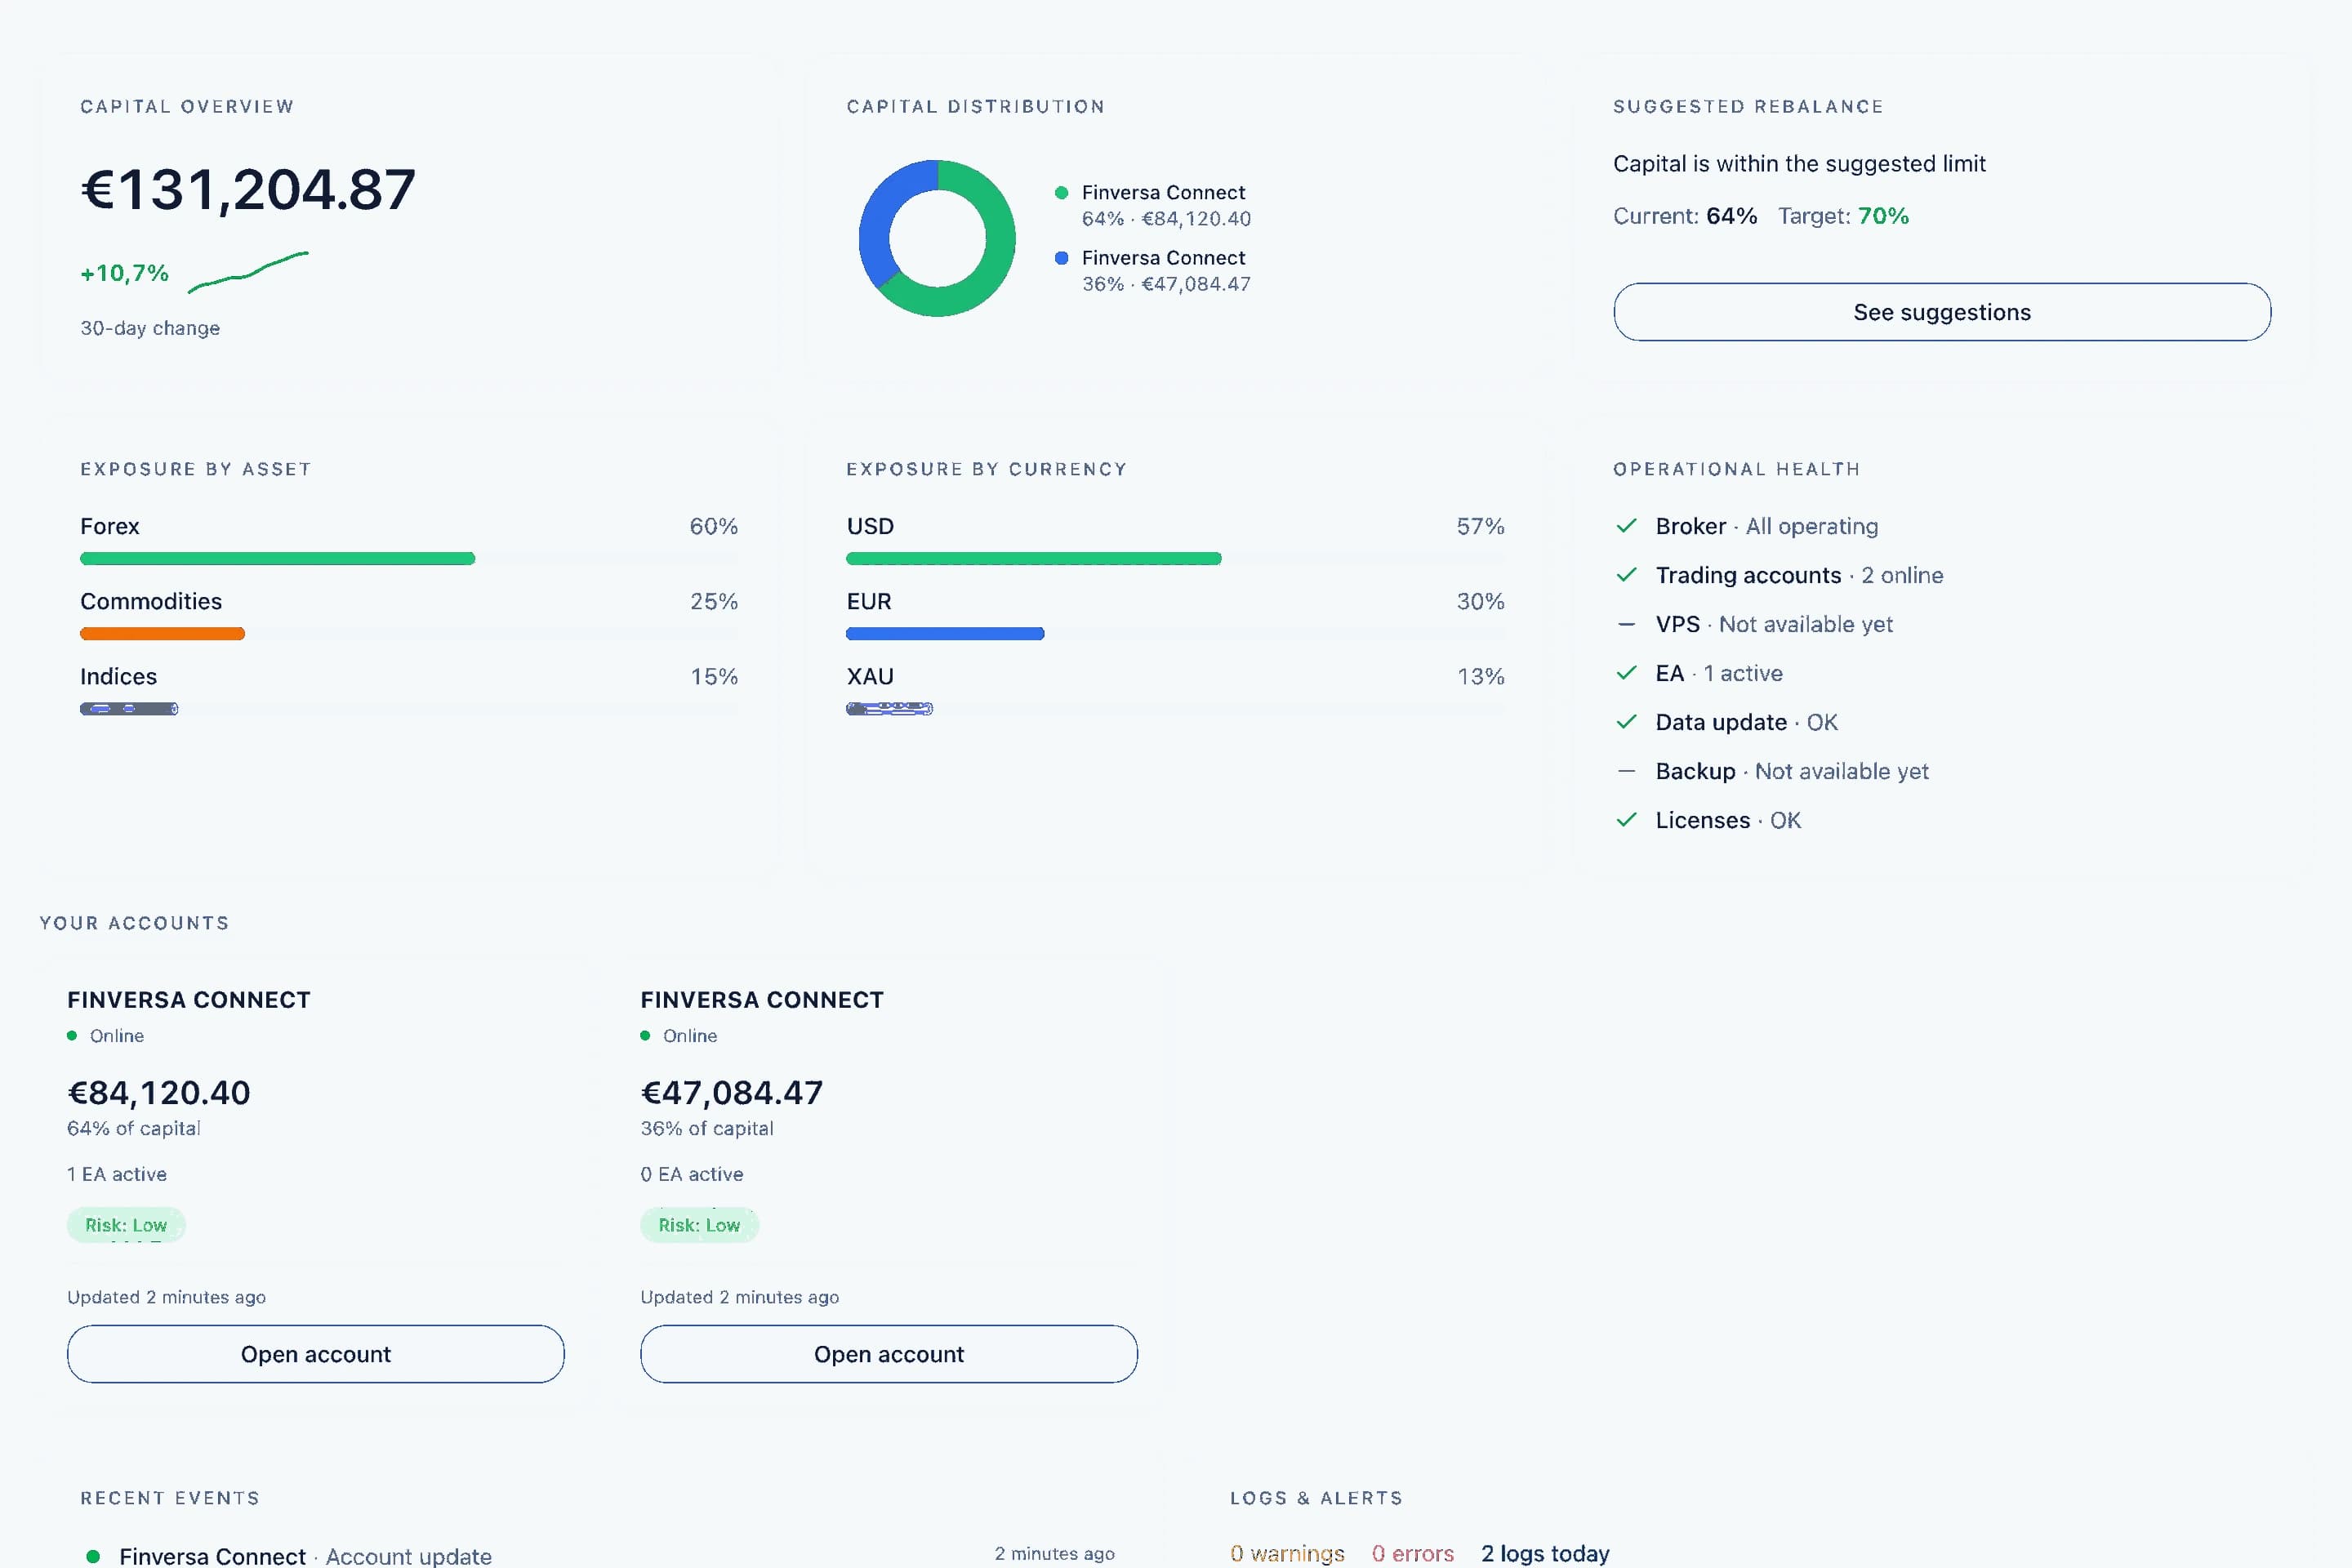Click the green legend dot in Capital Distribution
The height and width of the screenshot is (1568, 2352).
pos(1061,192)
